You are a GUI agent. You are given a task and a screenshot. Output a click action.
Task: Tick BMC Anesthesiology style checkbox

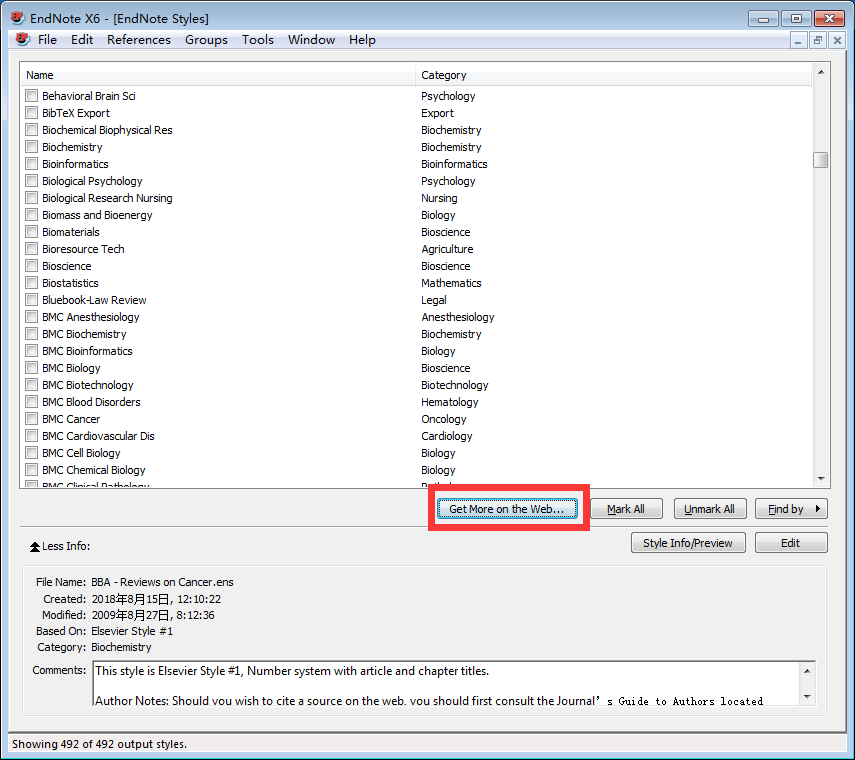(32, 317)
